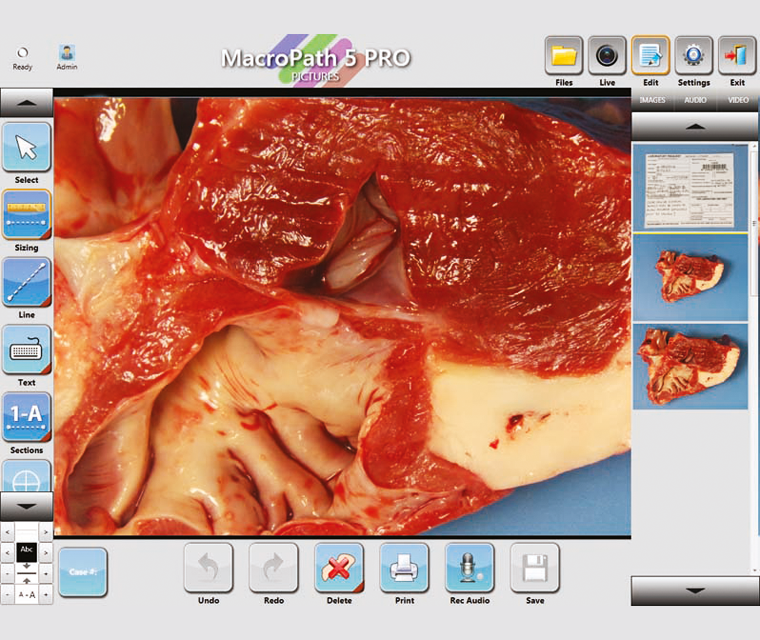
Task: Open Settings gear icon
Action: tap(693, 56)
